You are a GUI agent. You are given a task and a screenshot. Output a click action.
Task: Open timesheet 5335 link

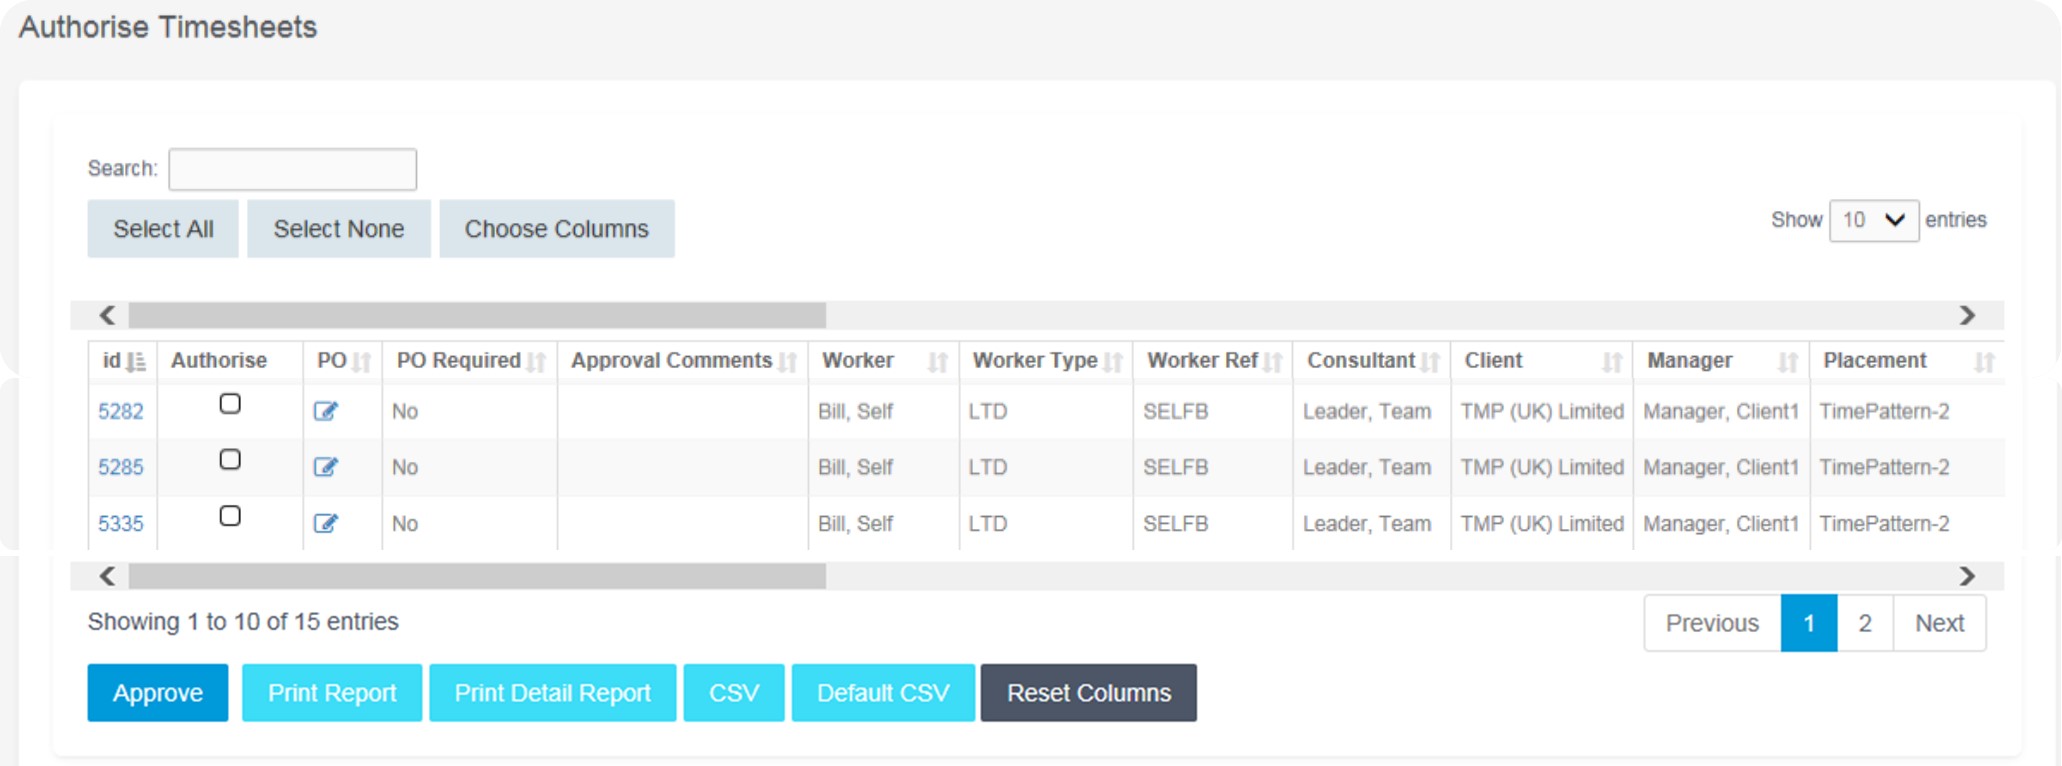(121, 524)
